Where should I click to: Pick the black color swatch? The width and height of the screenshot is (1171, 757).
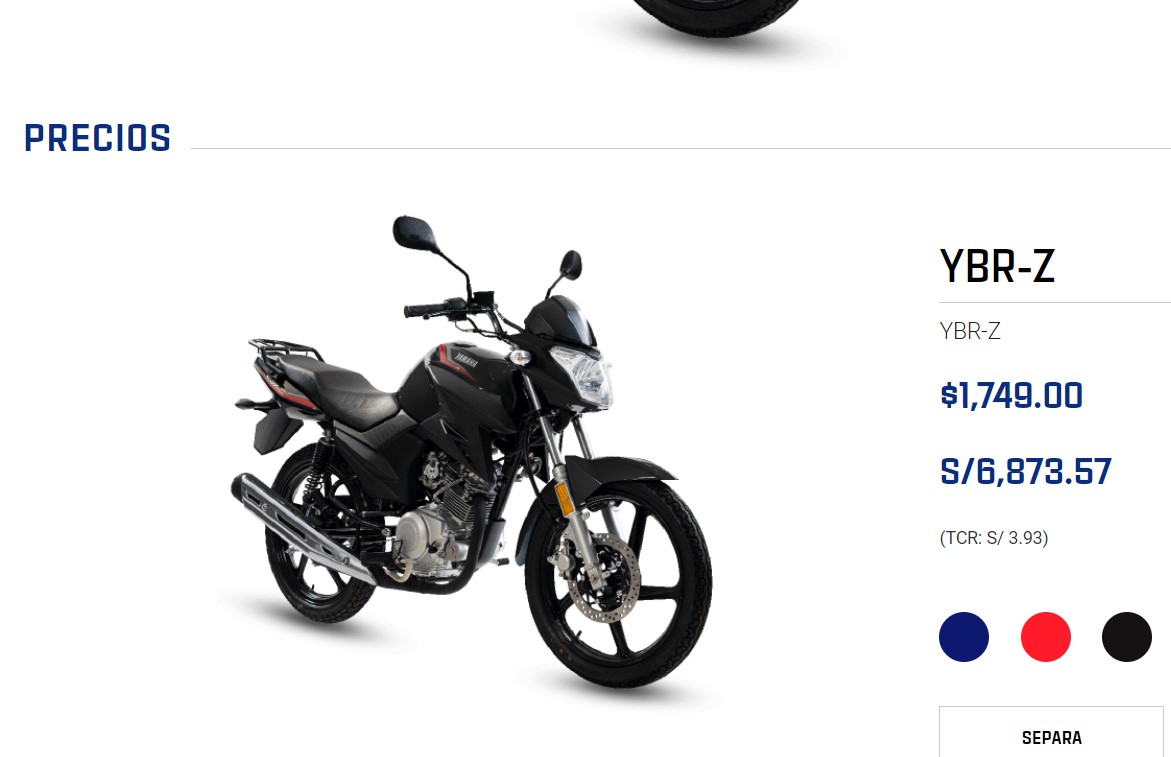point(1126,637)
